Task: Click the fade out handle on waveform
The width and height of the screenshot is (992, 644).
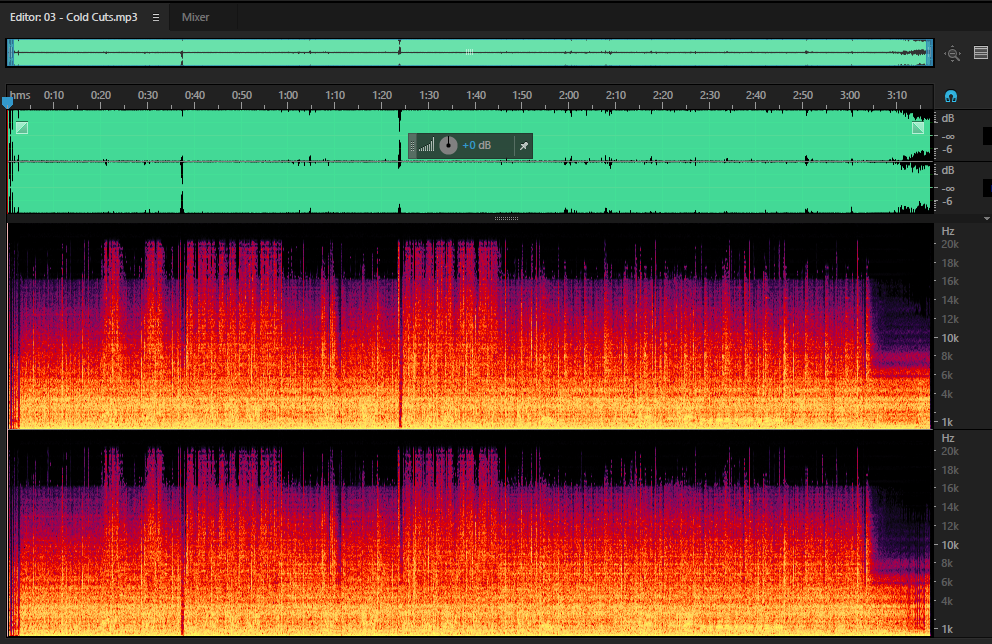Action: (918, 128)
